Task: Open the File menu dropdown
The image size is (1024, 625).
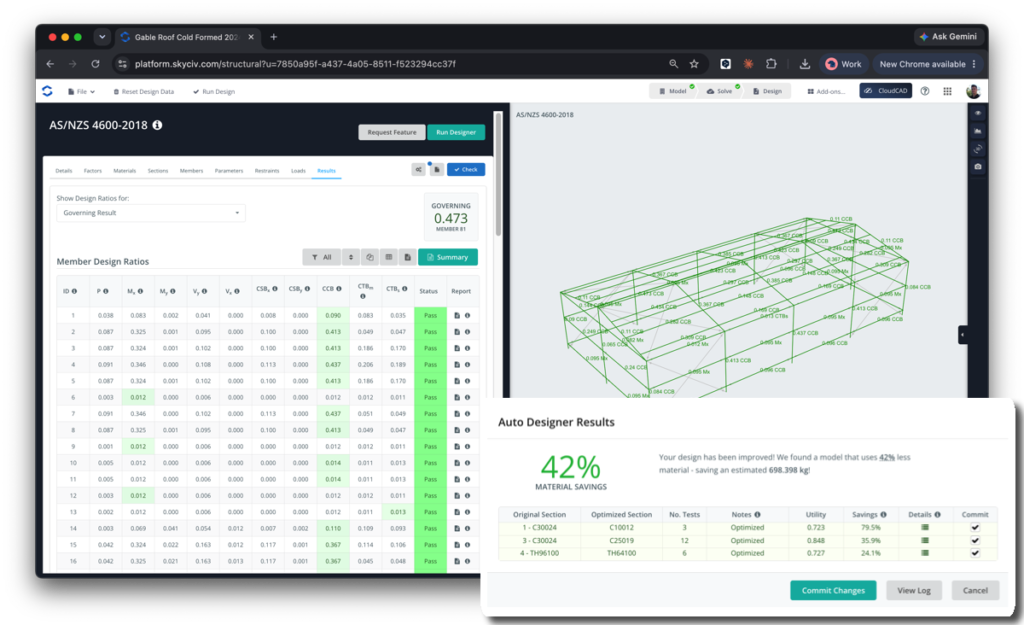Action: click(x=82, y=91)
